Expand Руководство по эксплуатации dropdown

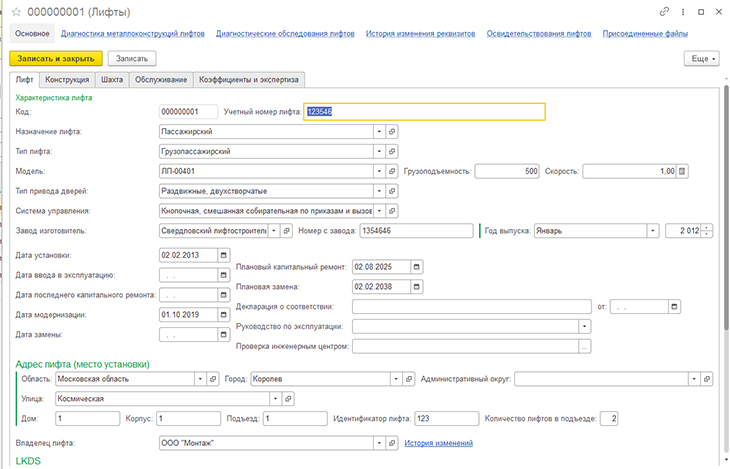[585, 326]
